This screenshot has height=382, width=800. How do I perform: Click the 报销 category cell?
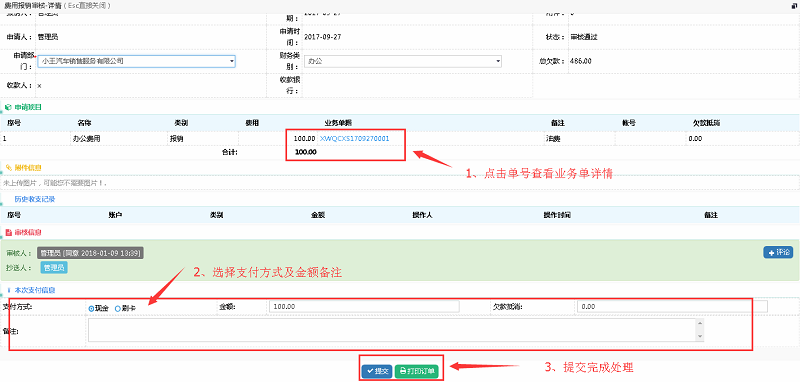[177, 138]
